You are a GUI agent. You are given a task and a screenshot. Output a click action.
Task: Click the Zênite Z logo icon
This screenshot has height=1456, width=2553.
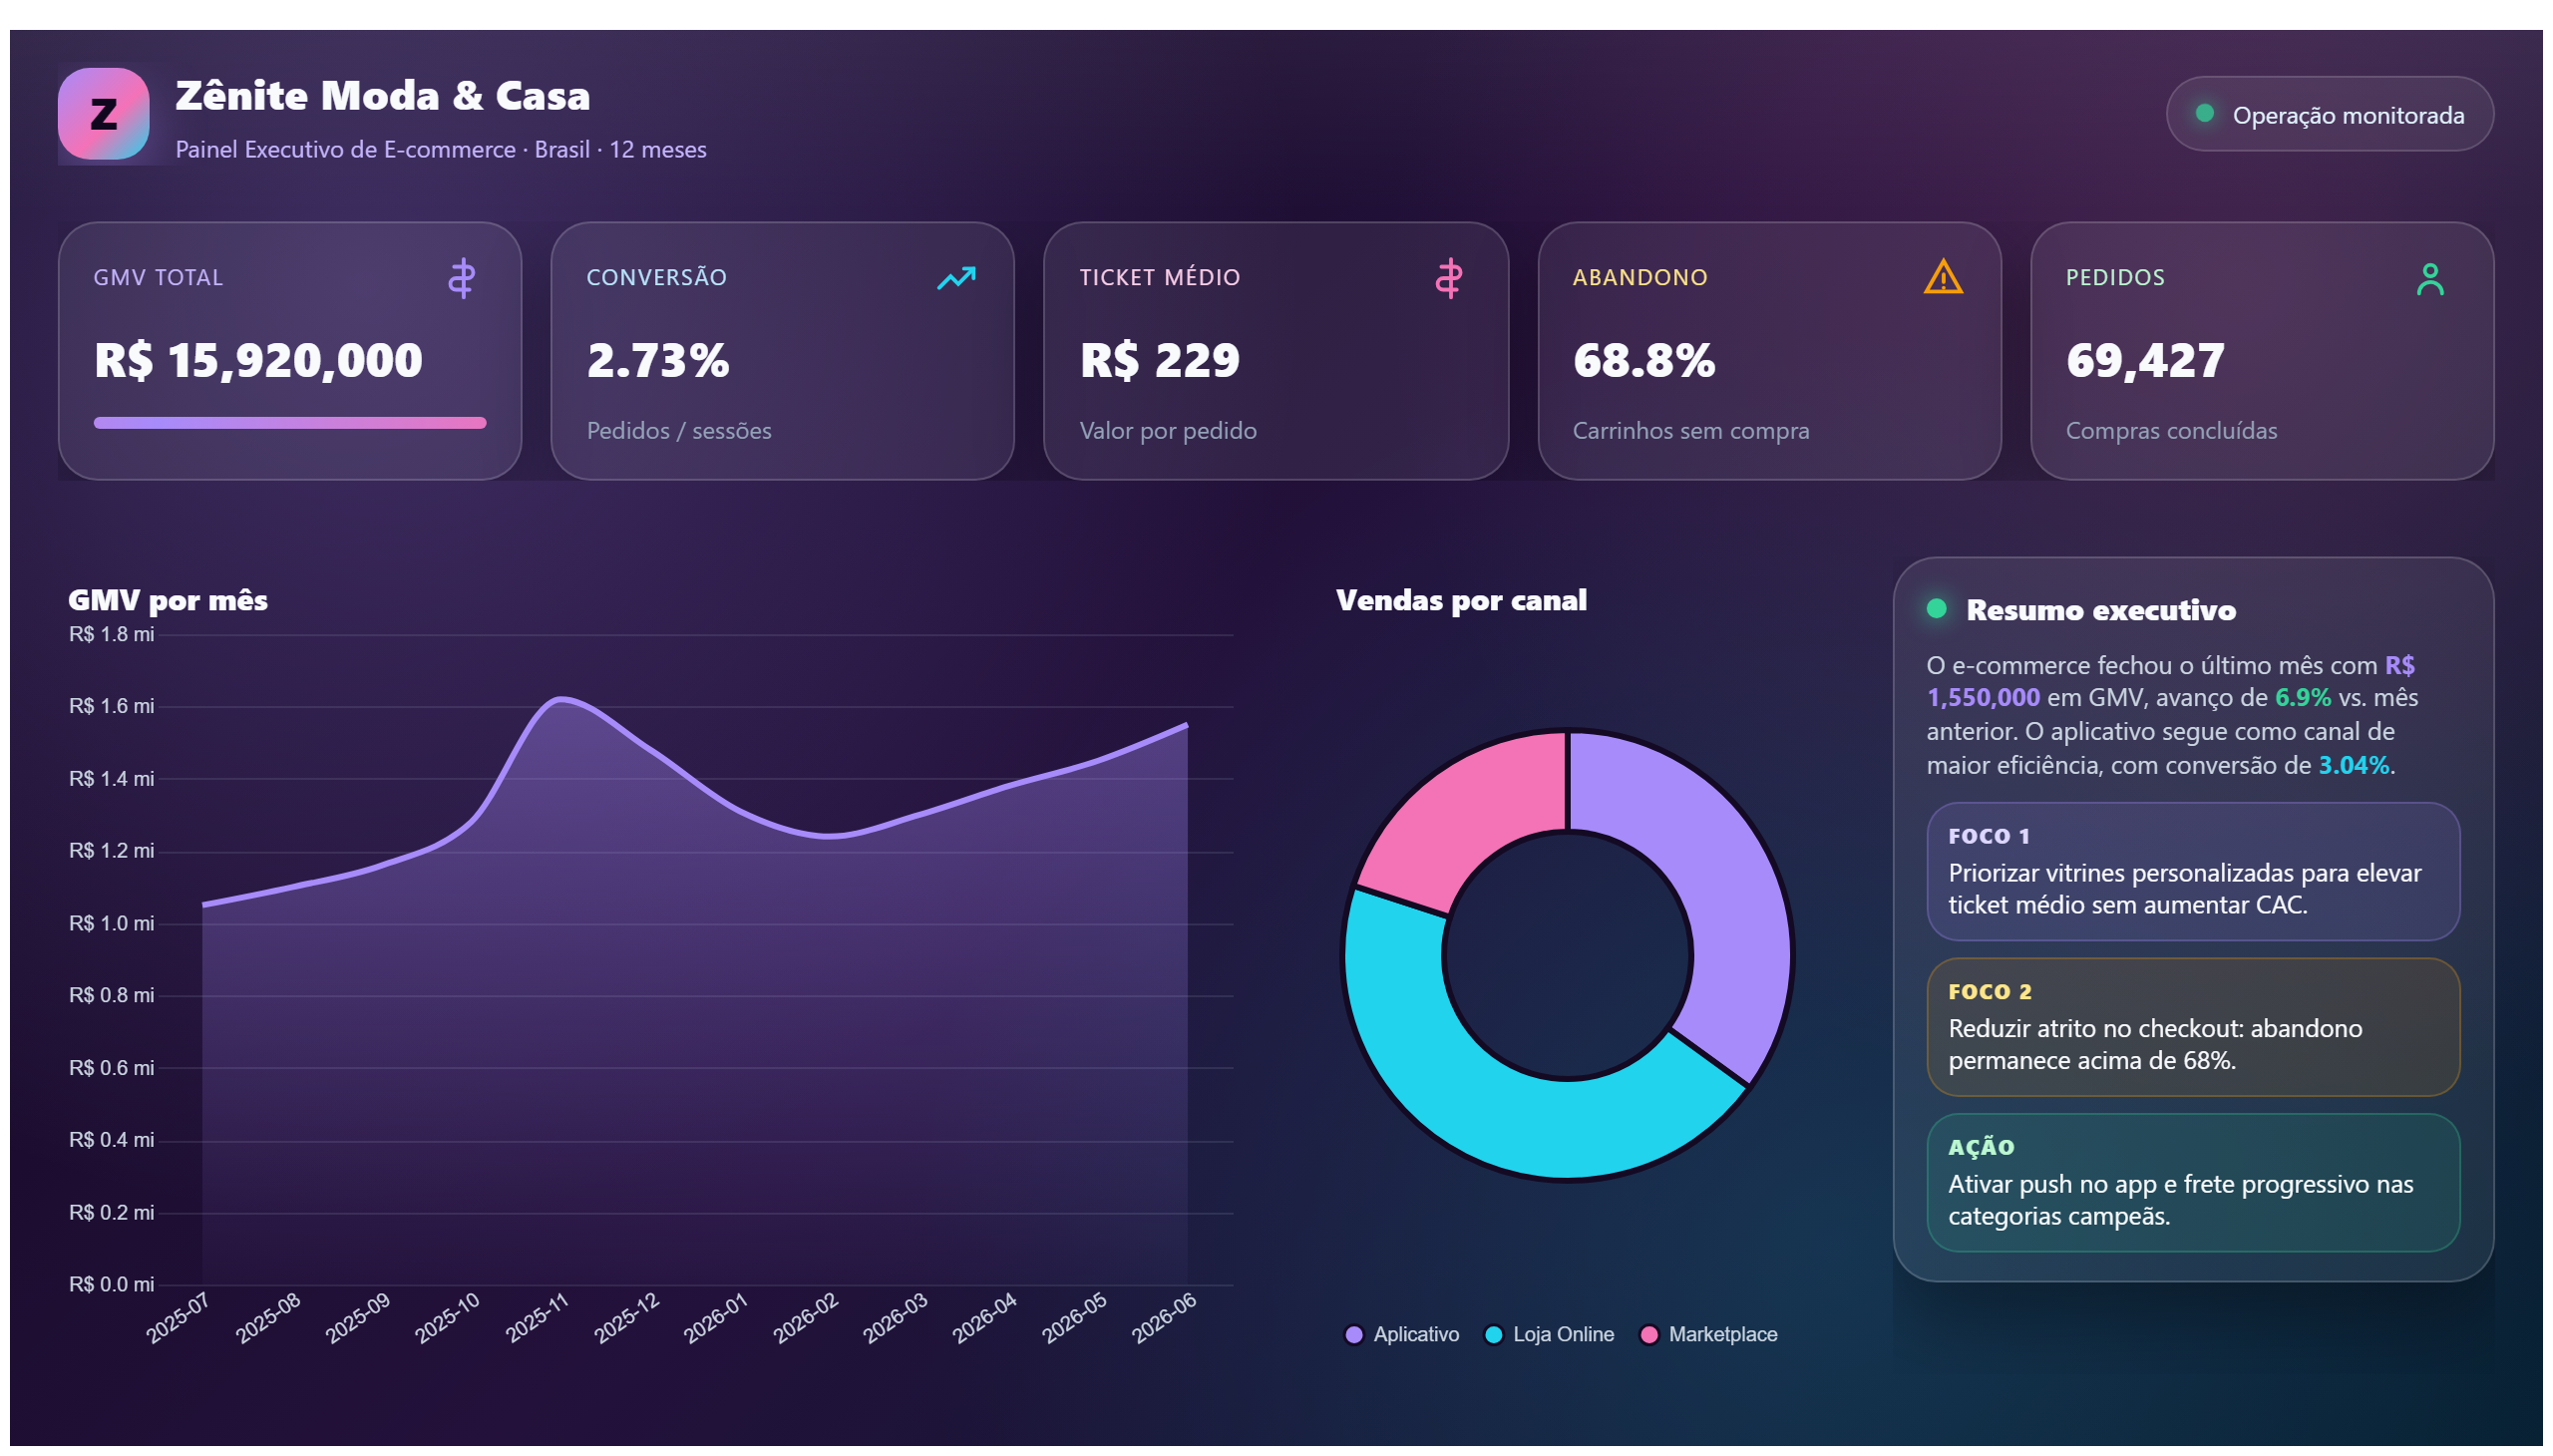point(103,114)
